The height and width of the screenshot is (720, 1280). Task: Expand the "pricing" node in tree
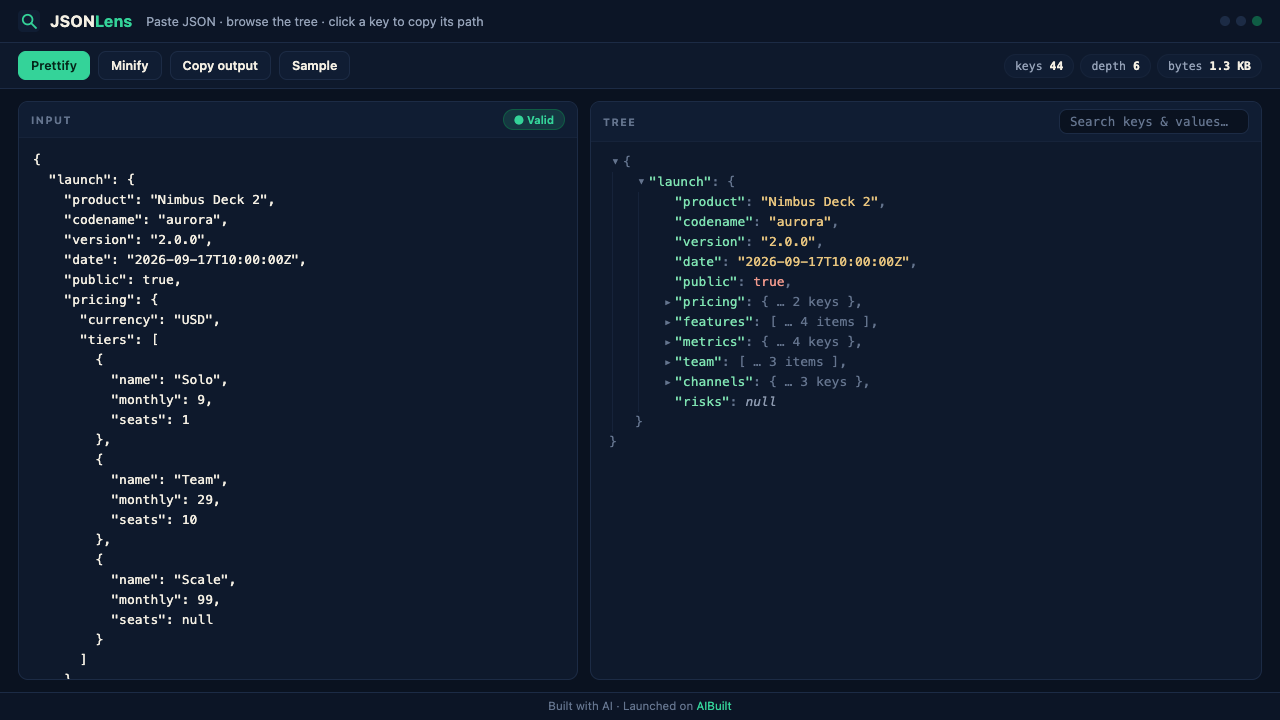[668, 301]
